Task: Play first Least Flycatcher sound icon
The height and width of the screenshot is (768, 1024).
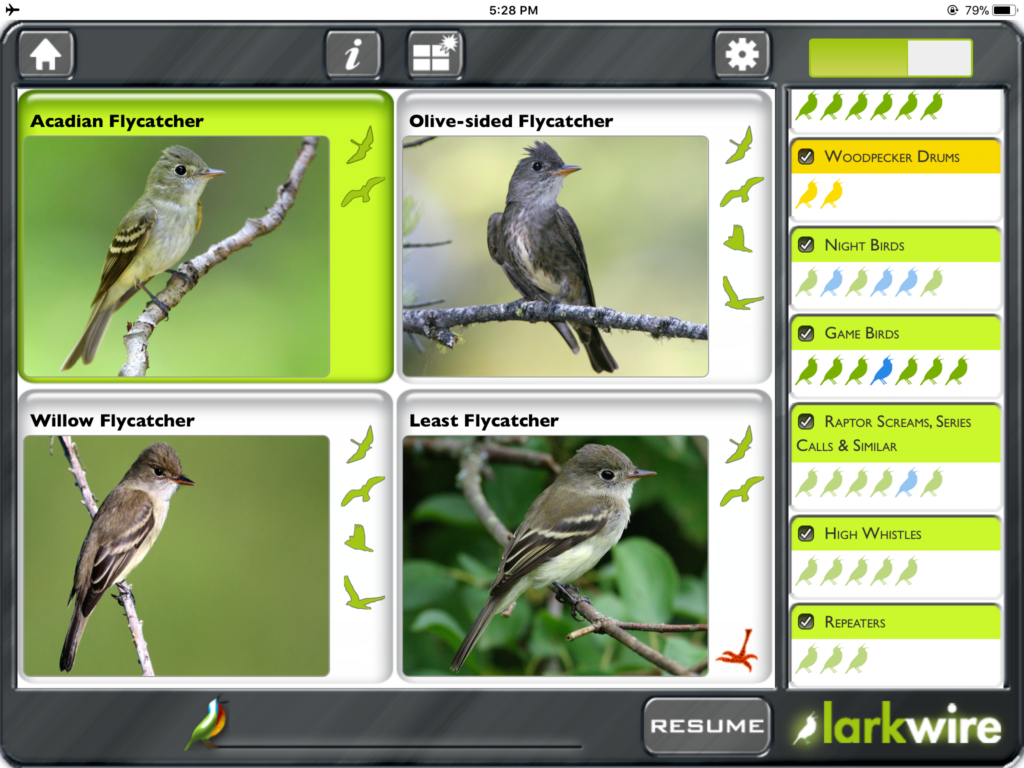Action: pyautogui.click(x=740, y=445)
